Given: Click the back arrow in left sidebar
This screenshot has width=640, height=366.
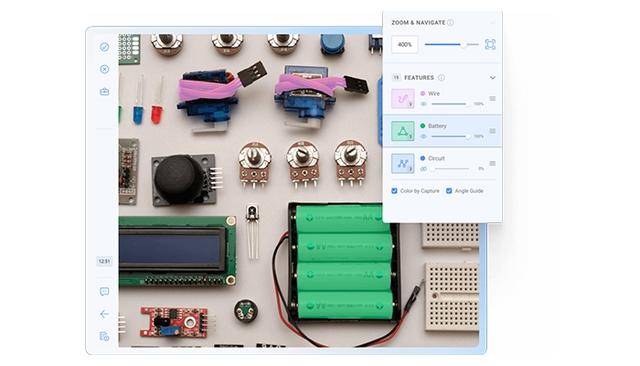Looking at the screenshot, I should tap(104, 314).
